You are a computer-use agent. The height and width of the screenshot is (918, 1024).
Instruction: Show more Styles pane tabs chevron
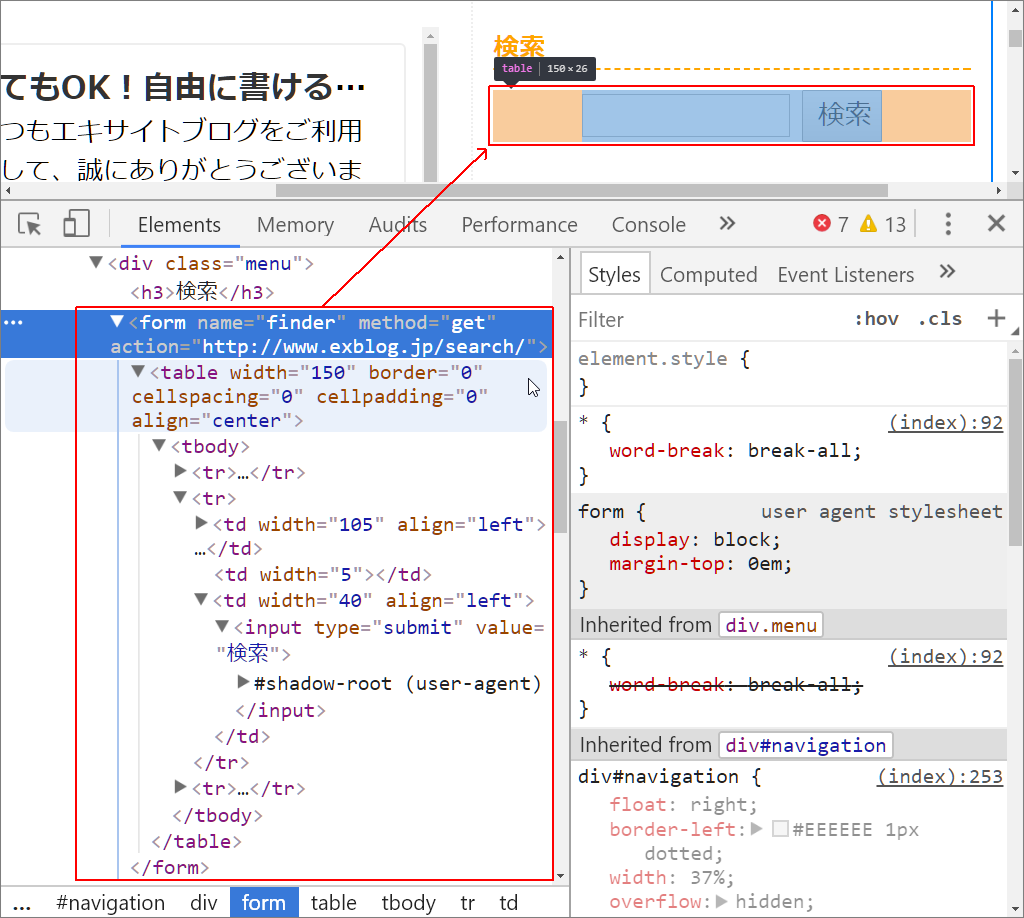pos(947,272)
